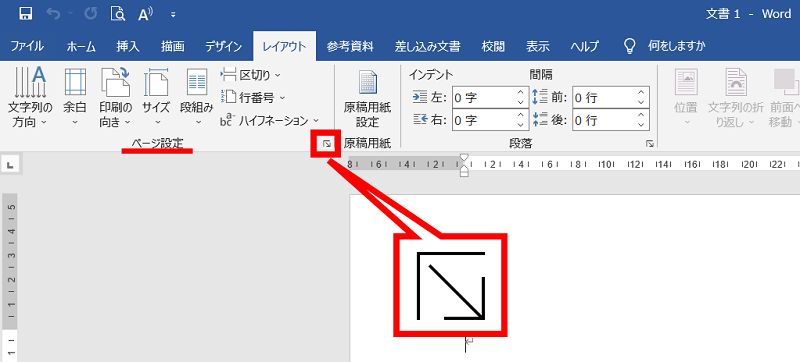Expand the ハイフネーション hyphenation dropdown
The width and height of the screenshot is (800, 362).
tap(269, 121)
